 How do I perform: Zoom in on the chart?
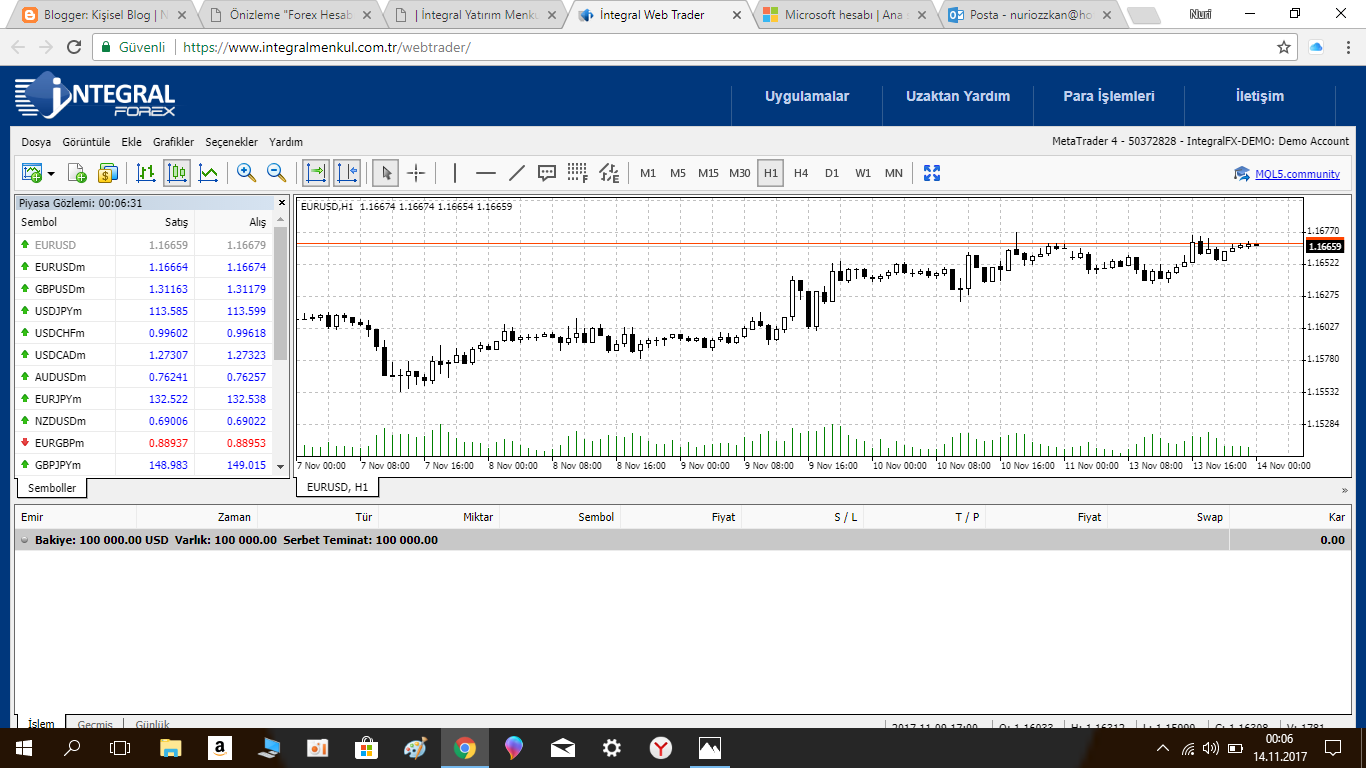(x=246, y=173)
